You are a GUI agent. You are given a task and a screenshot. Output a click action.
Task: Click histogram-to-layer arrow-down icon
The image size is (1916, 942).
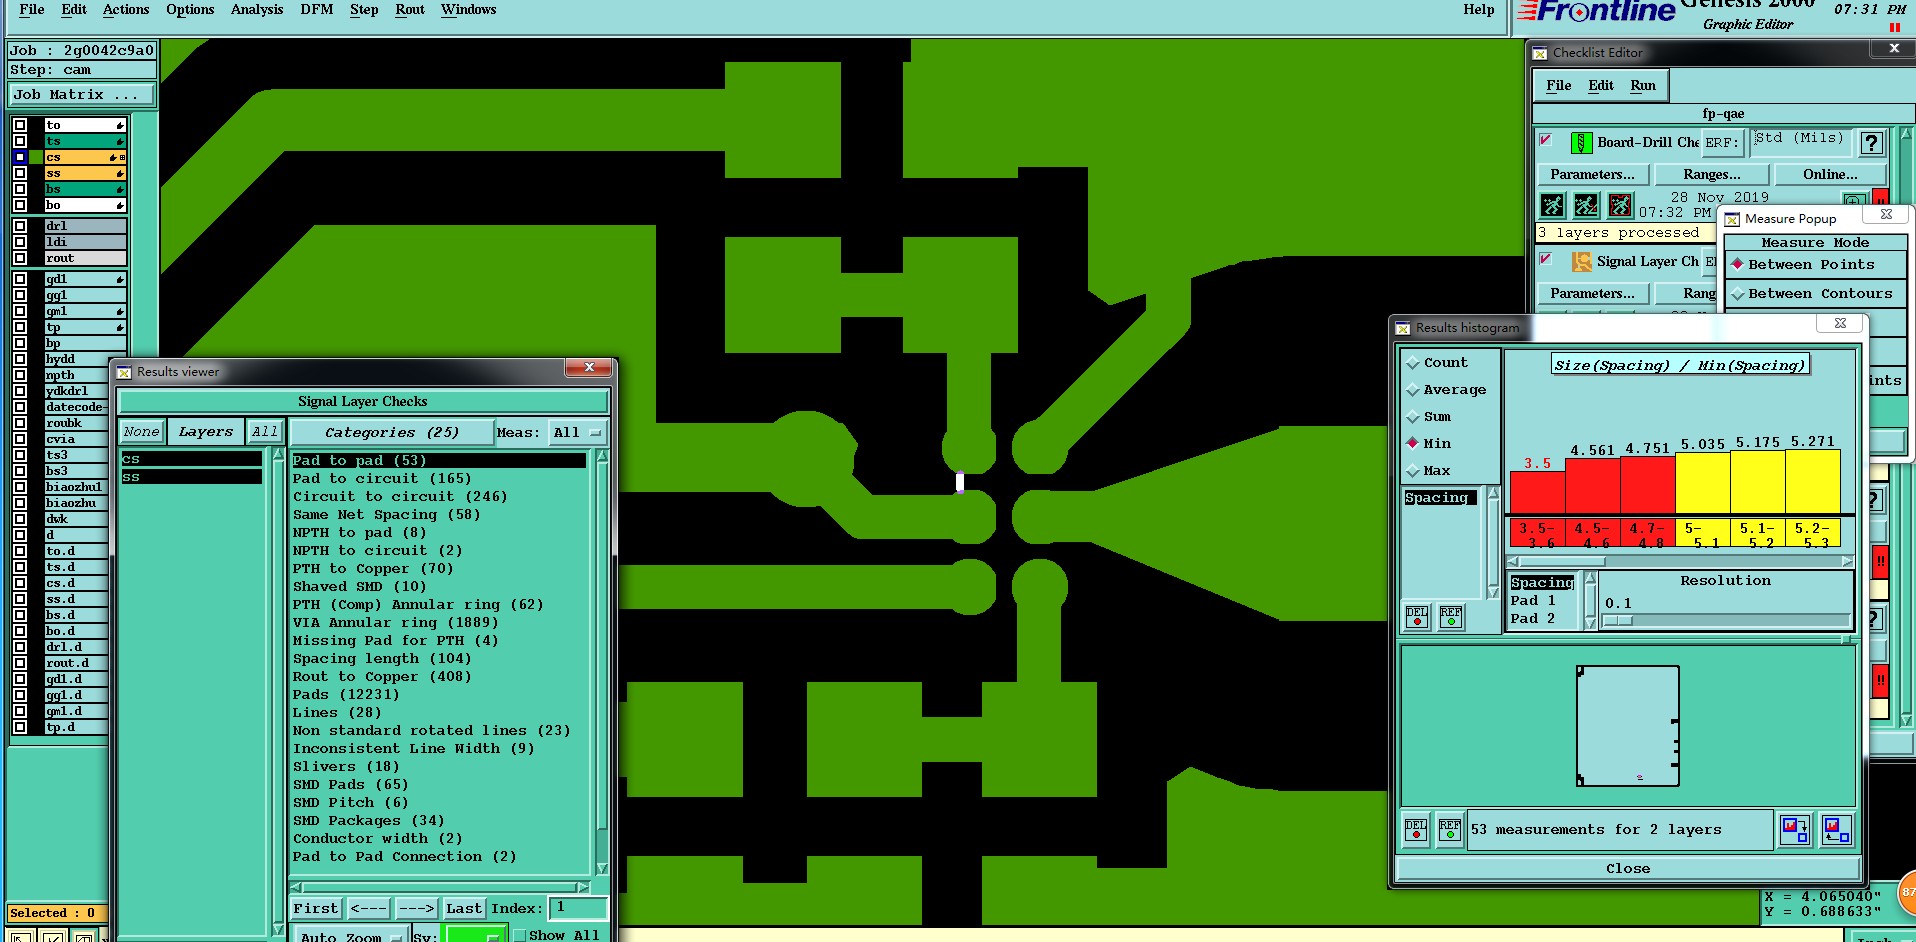pyautogui.click(x=1795, y=829)
